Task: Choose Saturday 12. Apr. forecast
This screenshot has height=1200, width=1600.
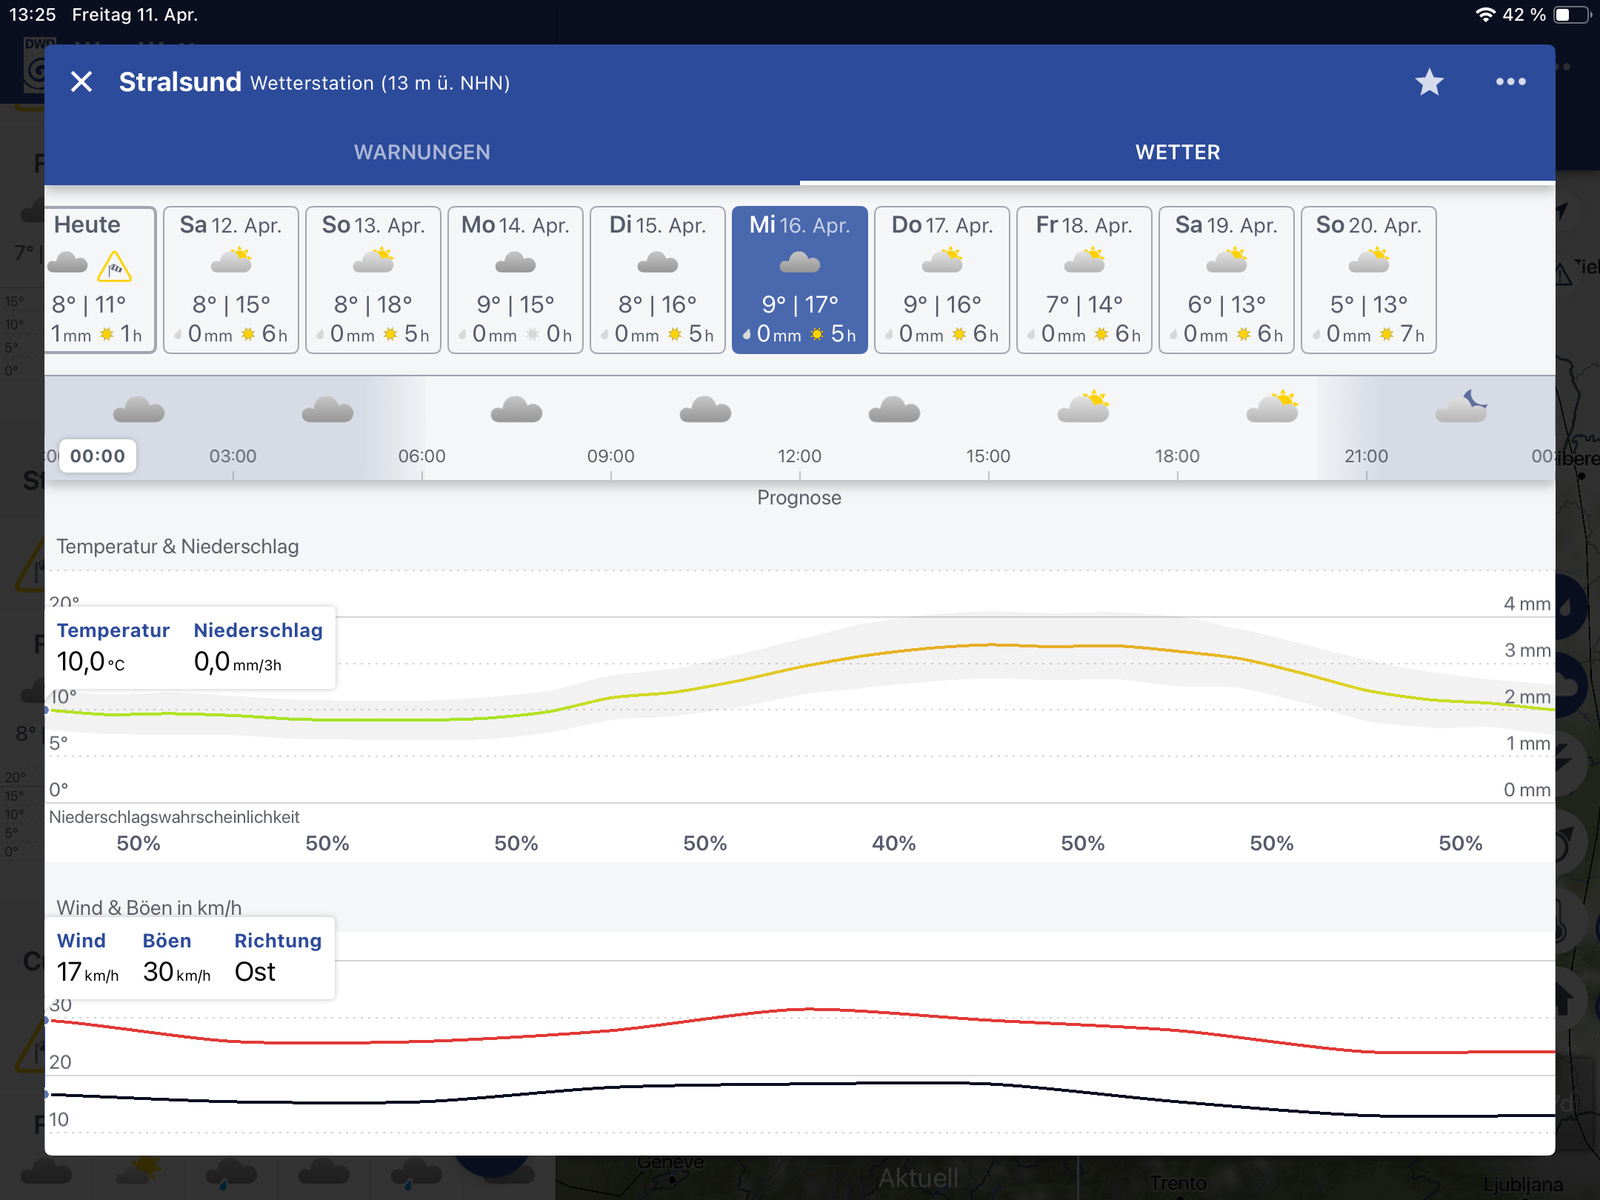Action: (231, 280)
